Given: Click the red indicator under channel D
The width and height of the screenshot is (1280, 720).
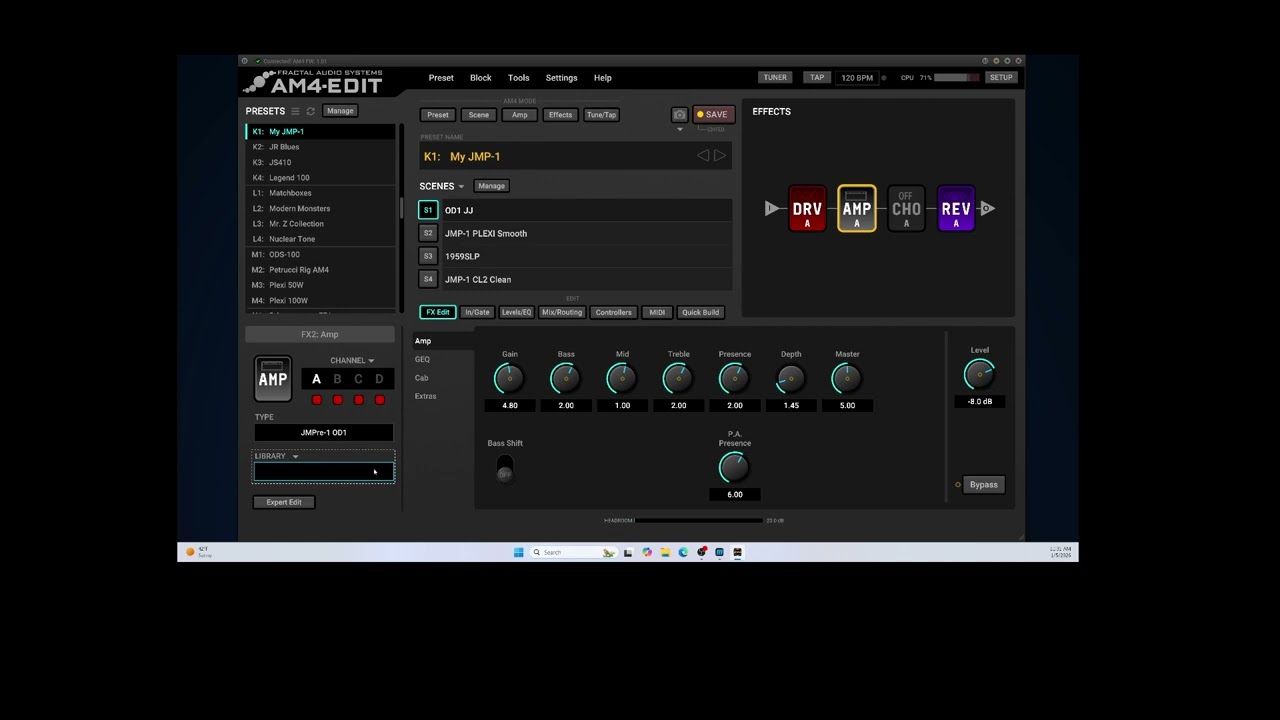Looking at the screenshot, I should 380,400.
